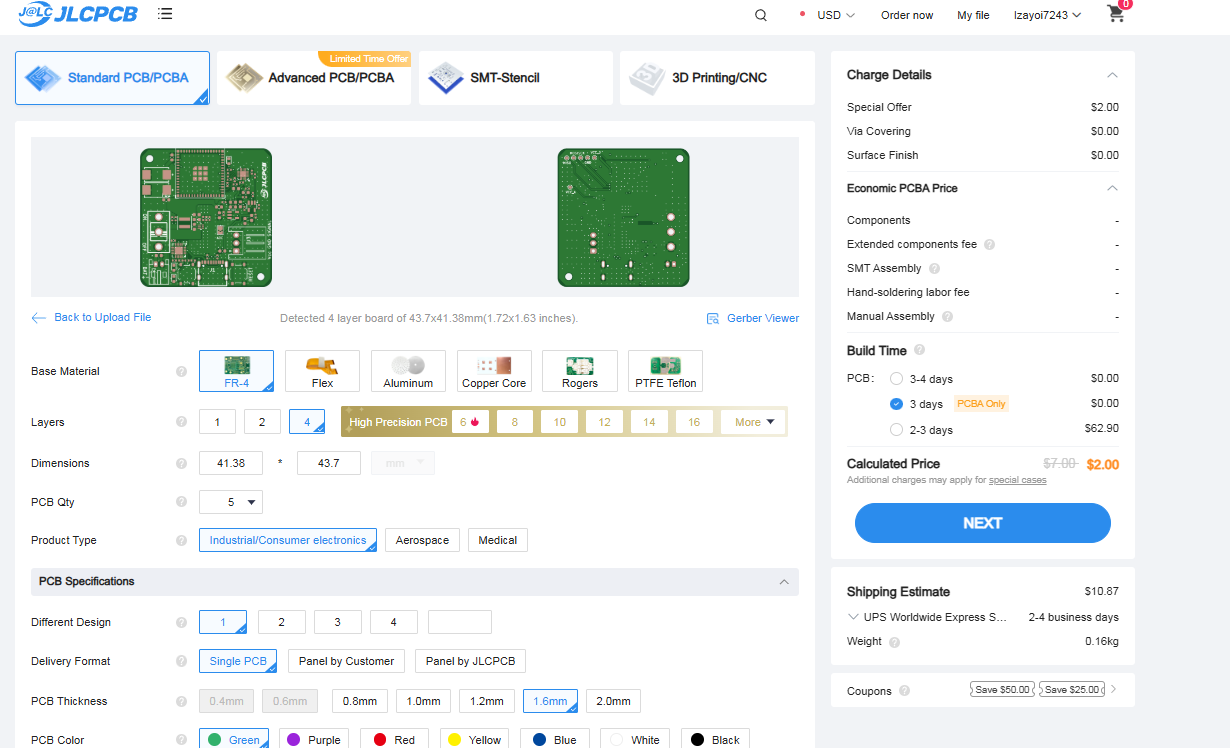Select the 2-3 days build time option
This screenshot has height=748, width=1230.
[x=896, y=430]
